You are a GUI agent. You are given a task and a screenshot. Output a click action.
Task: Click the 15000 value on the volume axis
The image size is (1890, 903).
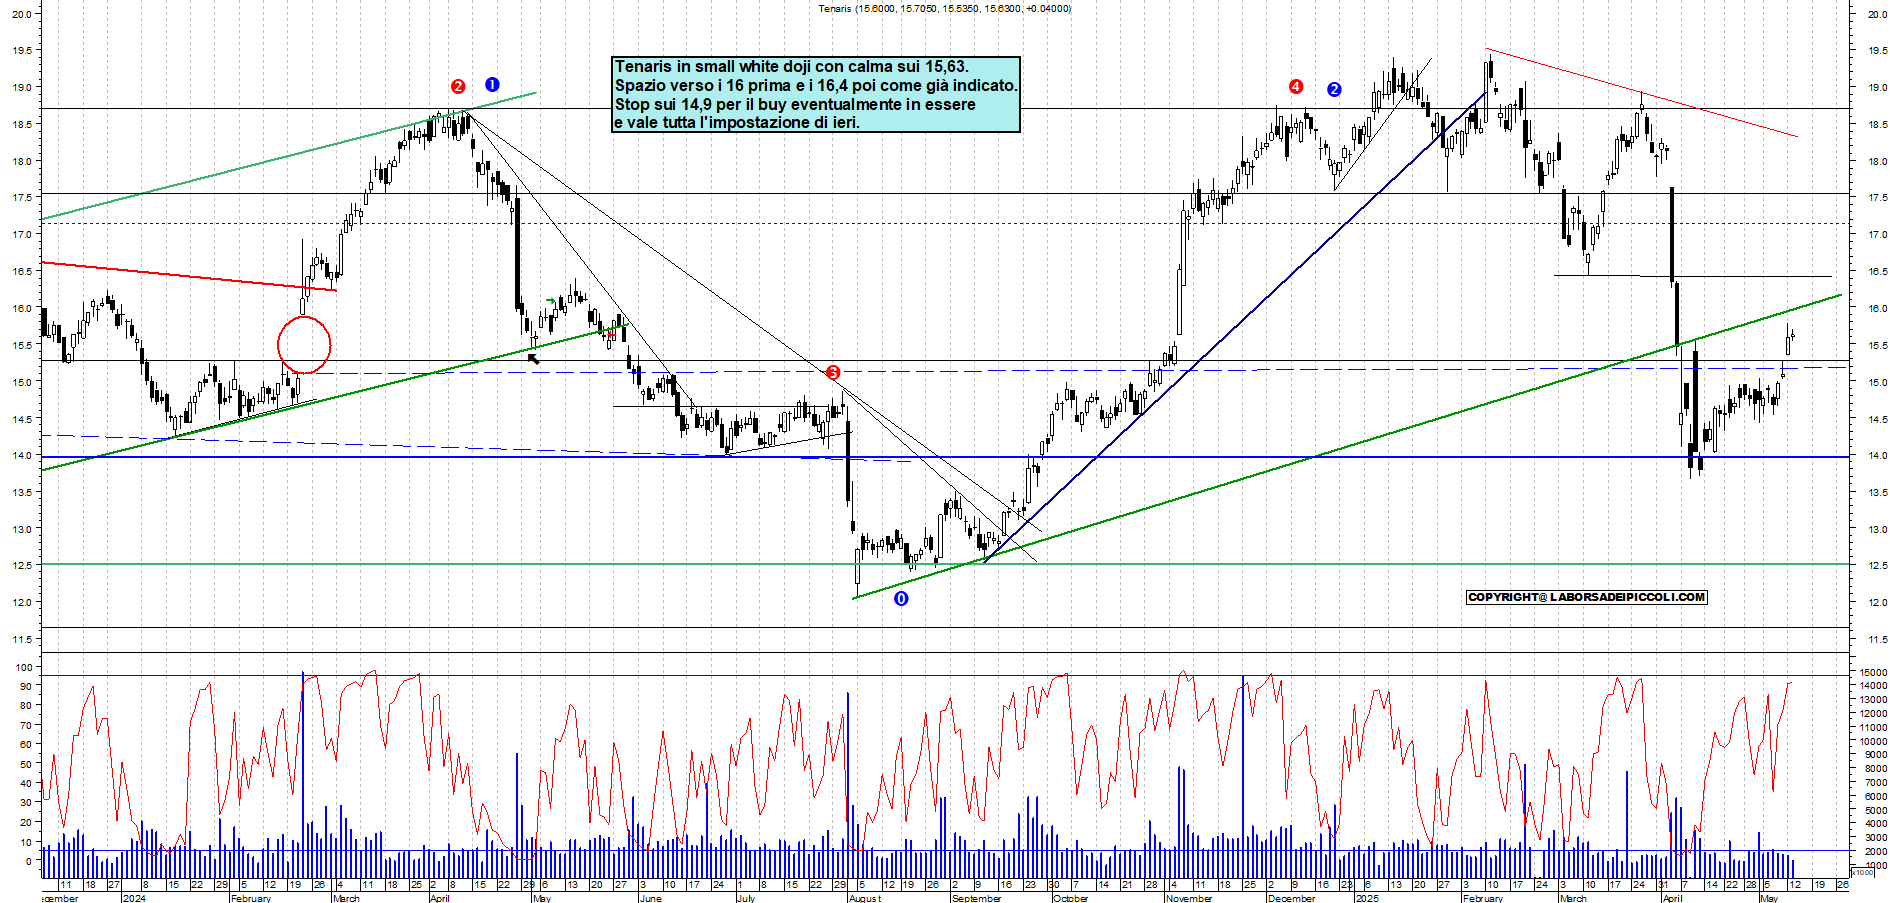1872,672
